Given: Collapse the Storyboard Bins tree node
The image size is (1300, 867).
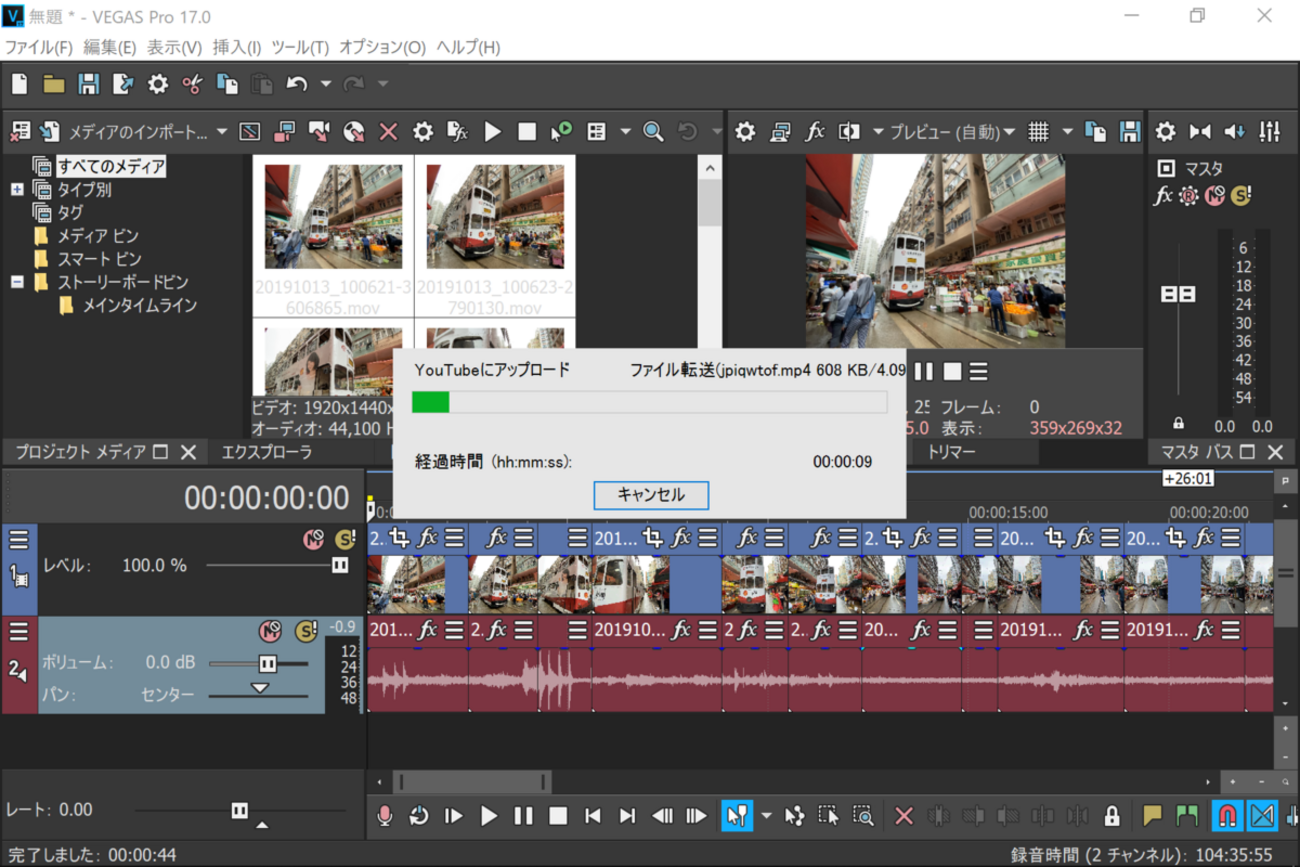Looking at the screenshot, I should (x=17, y=282).
